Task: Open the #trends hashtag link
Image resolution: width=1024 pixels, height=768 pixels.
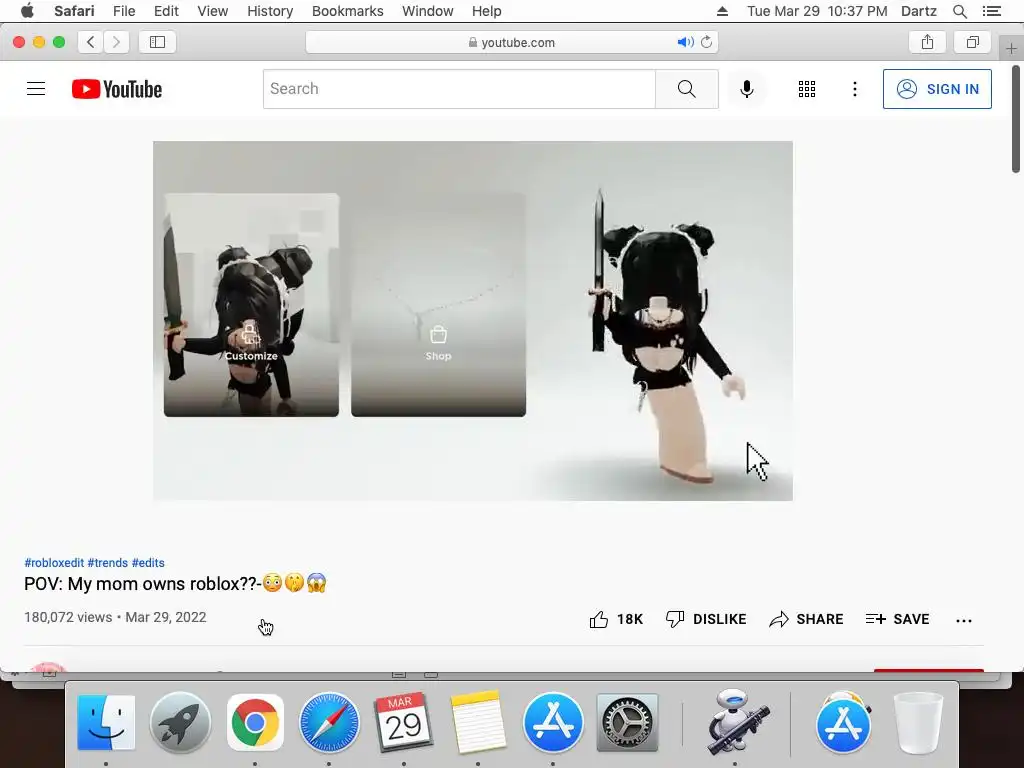Action: pos(108,563)
